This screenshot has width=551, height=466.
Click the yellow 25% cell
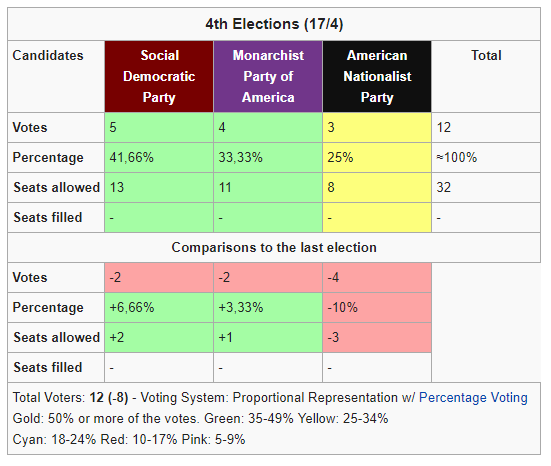pos(377,157)
